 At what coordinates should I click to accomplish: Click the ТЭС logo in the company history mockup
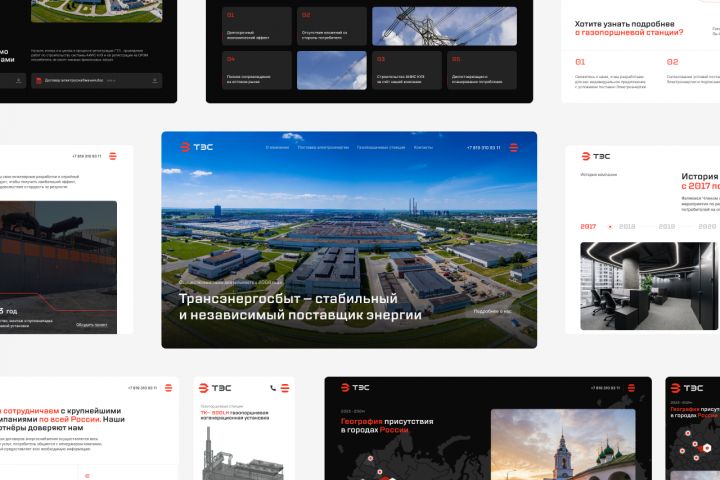(596, 157)
